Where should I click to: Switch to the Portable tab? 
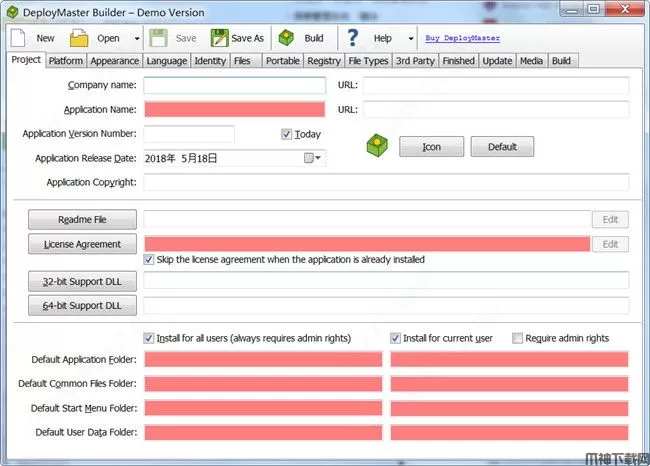(x=283, y=61)
